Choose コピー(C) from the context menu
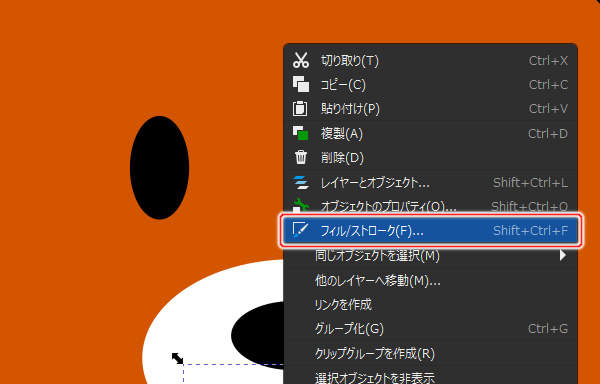Screen dimensions: 600x384 [x=430, y=85]
